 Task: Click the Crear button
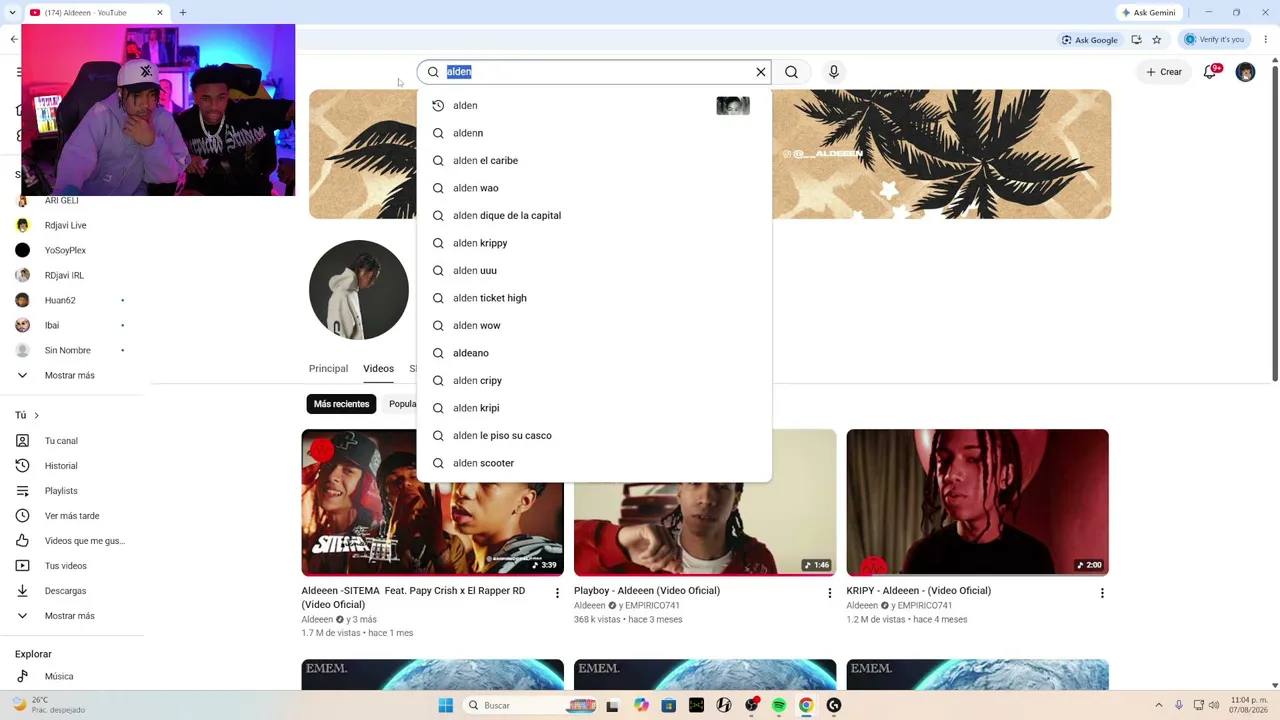click(1164, 72)
